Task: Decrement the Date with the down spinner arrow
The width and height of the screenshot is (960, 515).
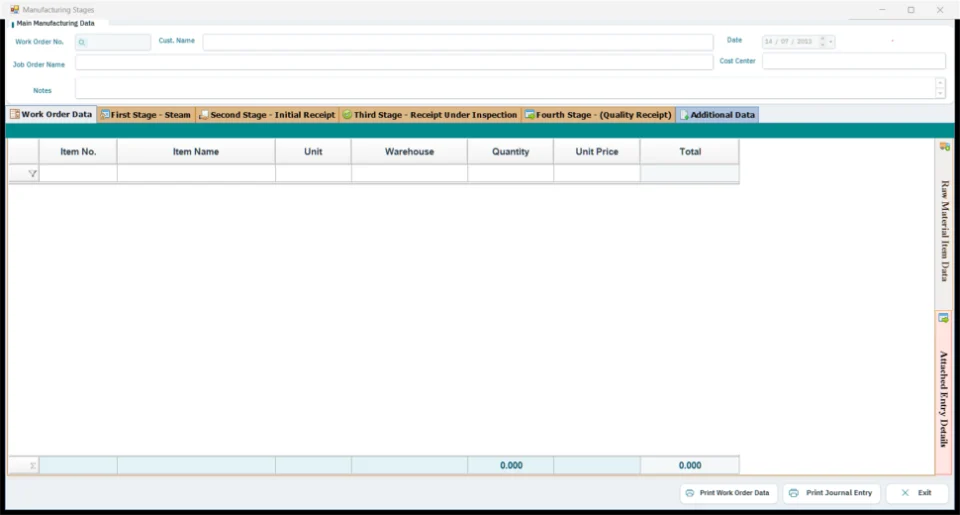Action: tap(822, 45)
